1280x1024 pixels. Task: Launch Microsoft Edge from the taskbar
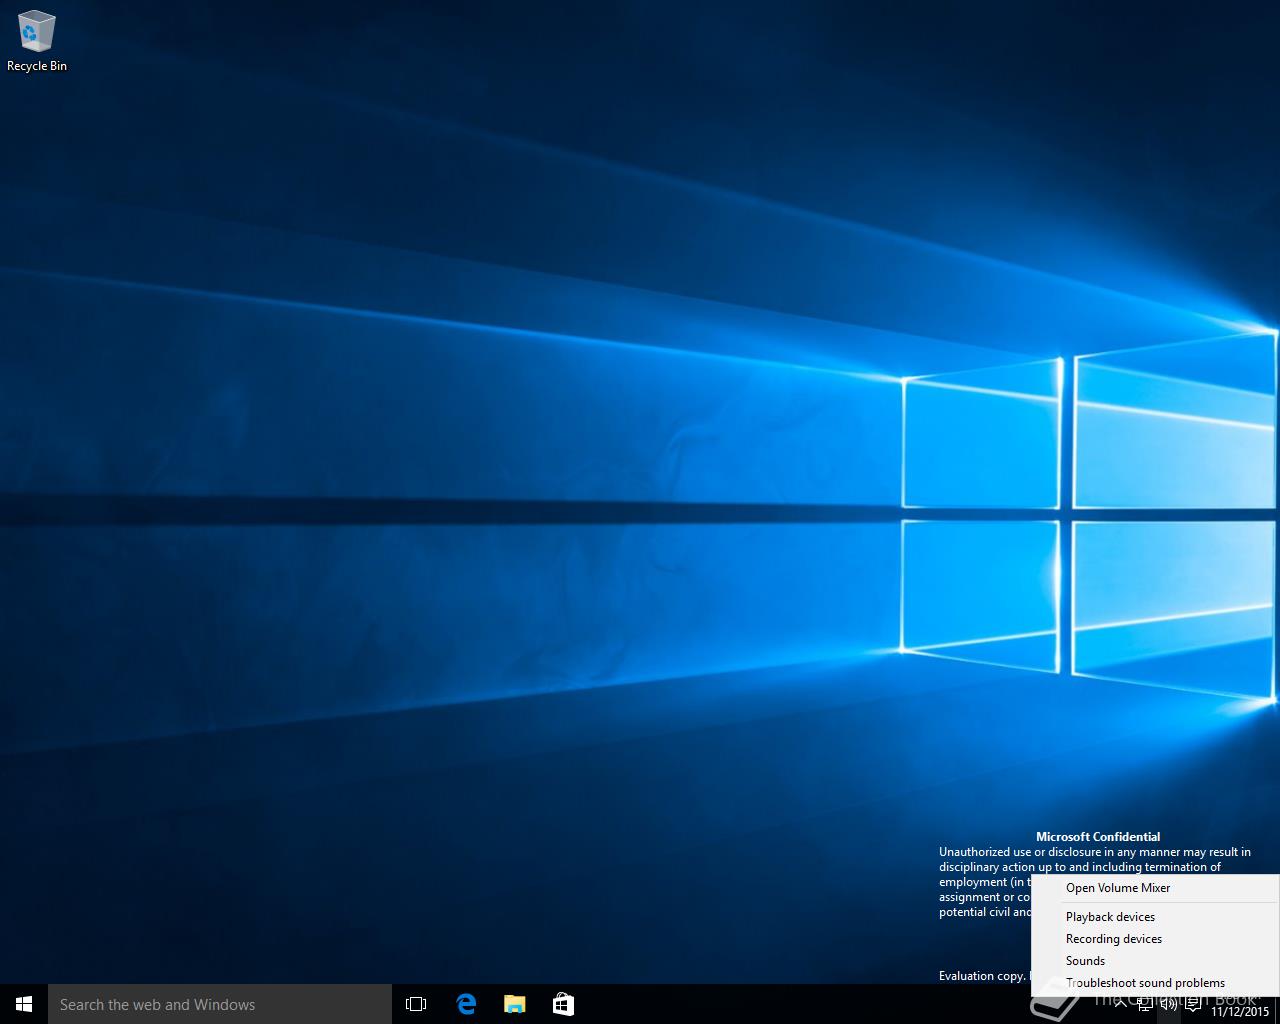[x=466, y=1004]
